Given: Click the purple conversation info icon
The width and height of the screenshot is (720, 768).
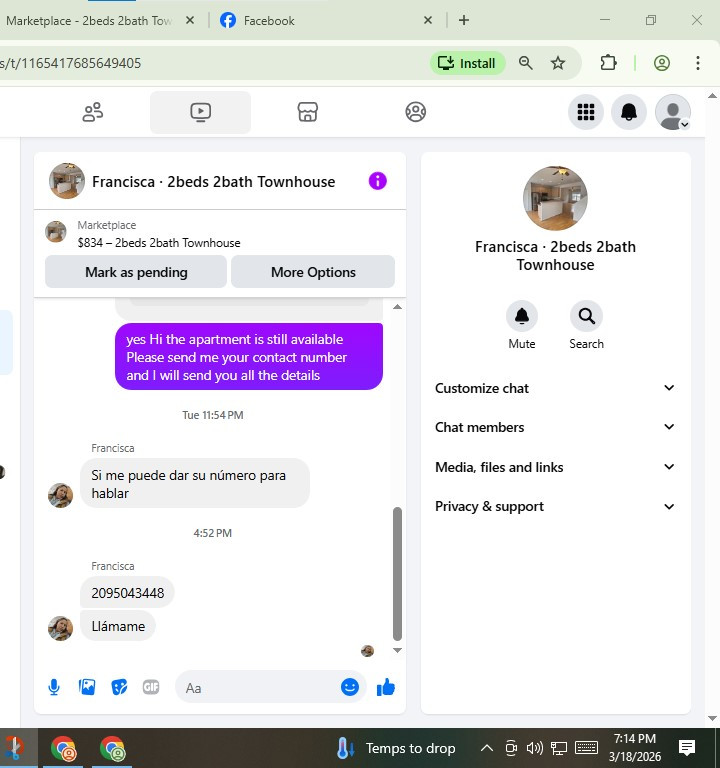Looking at the screenshot, I should click(x=378, y=181).
